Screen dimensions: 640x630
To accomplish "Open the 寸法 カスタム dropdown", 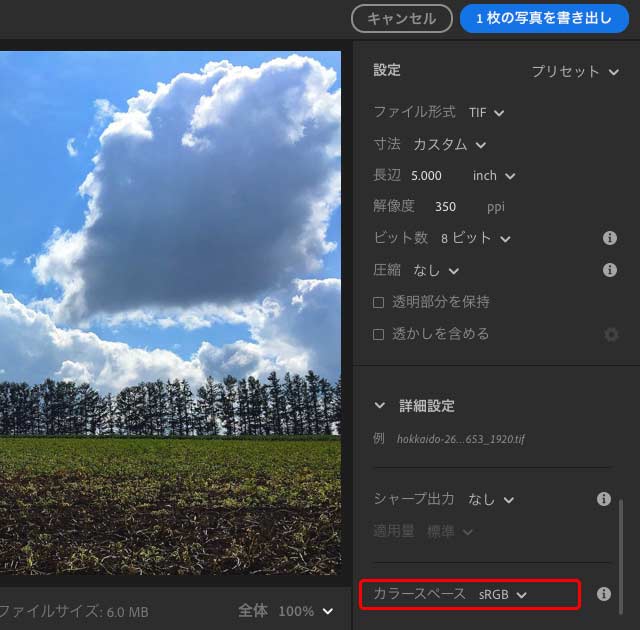I will click(449, 145).
